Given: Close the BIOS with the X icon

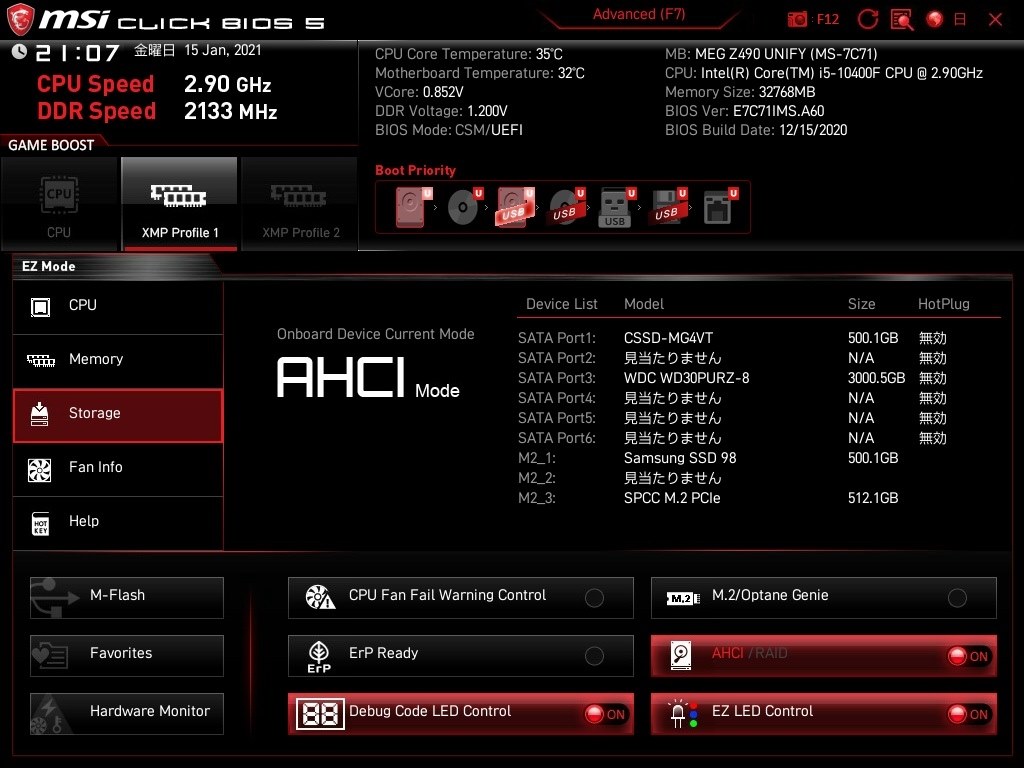Looking at the screenshot, I should (x=995, y=19).
